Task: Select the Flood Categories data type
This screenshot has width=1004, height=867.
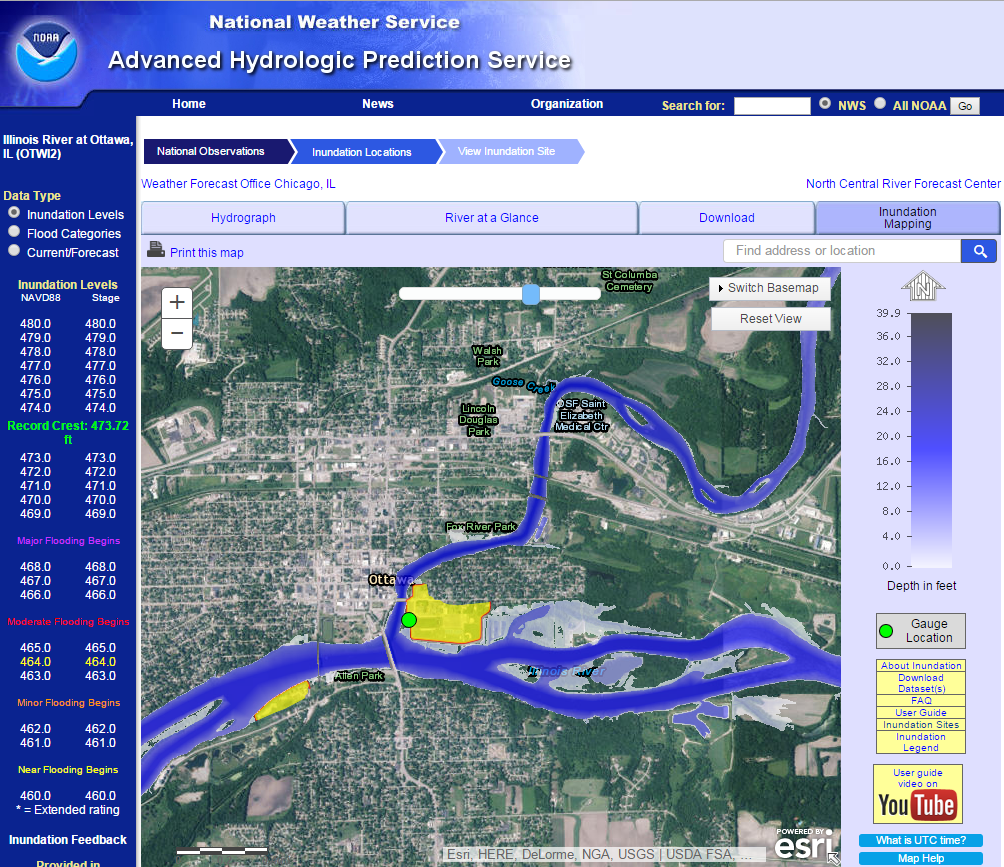Action: click(14, 233)
